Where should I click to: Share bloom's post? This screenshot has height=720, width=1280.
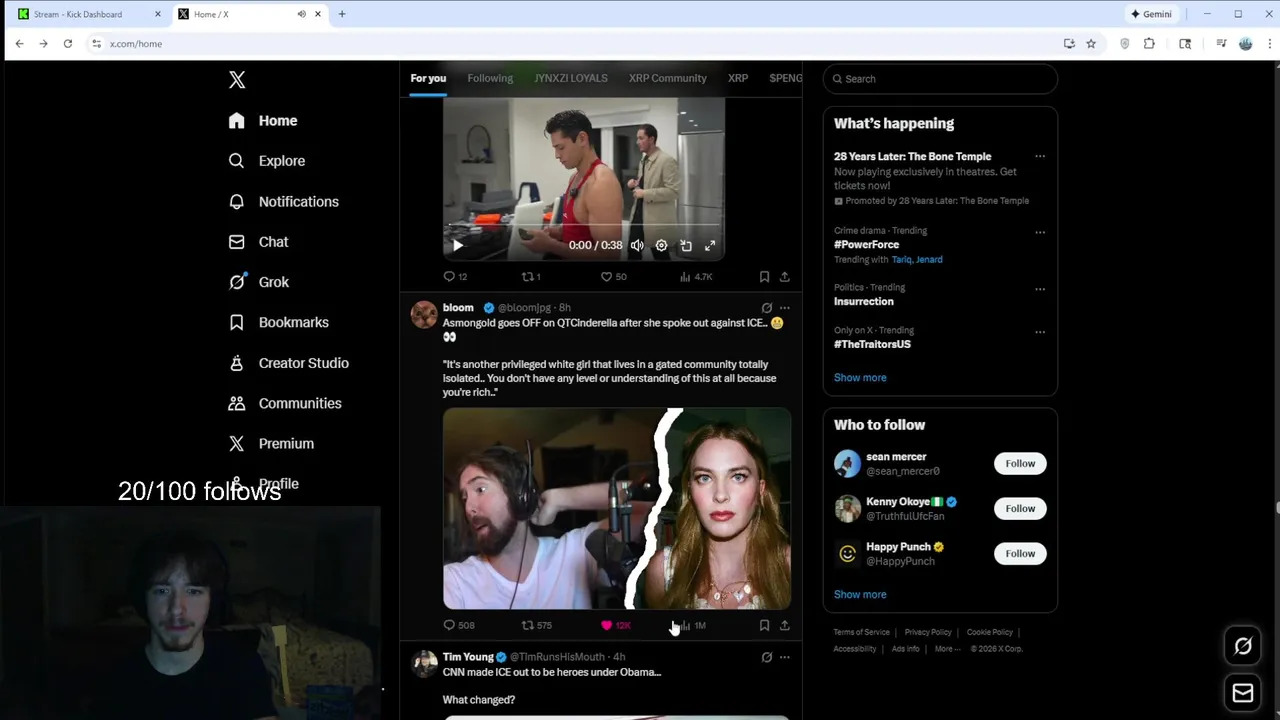(785, 625)
